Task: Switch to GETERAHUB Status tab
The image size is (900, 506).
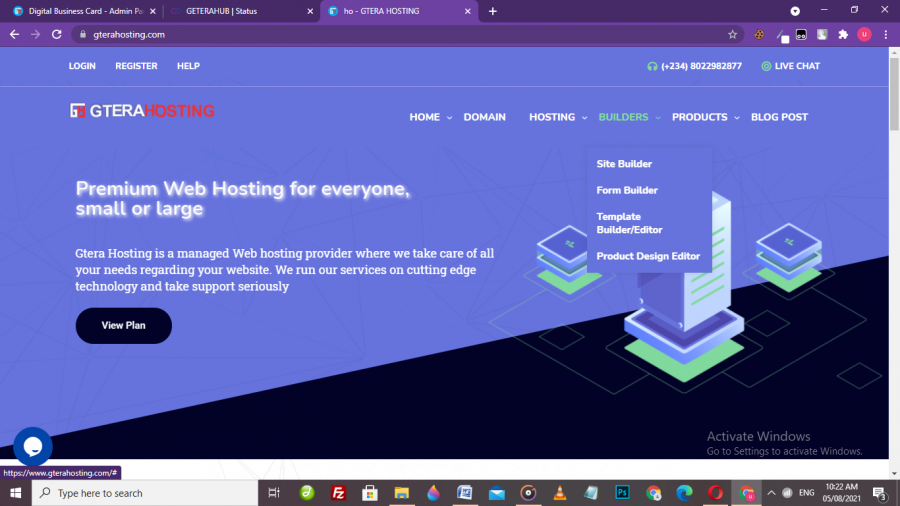Action: click(242, 11)
